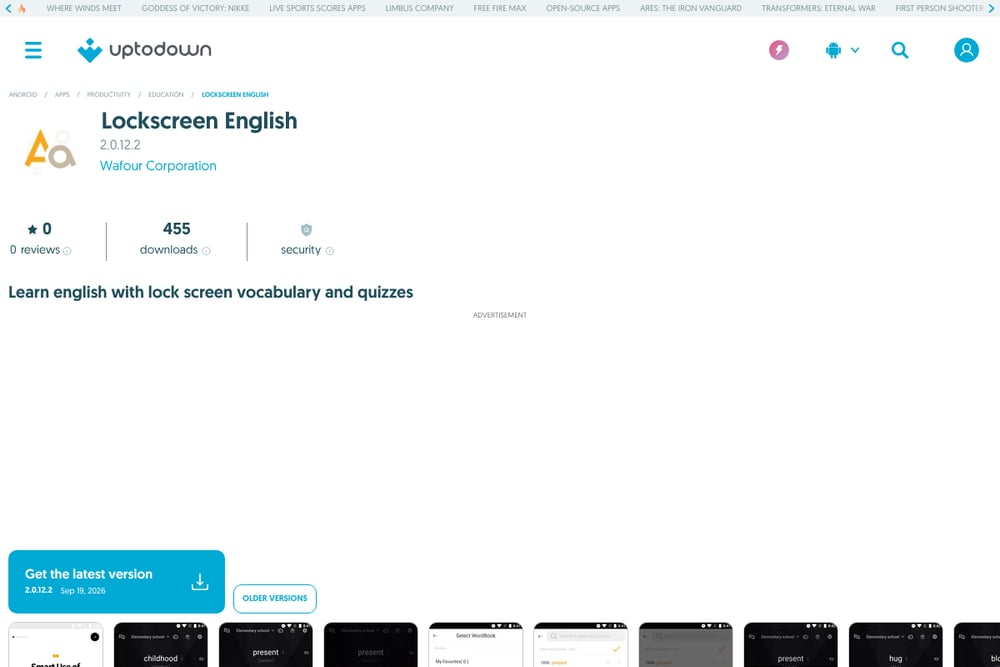Click the reviews info icon

(x=67, y=251)
